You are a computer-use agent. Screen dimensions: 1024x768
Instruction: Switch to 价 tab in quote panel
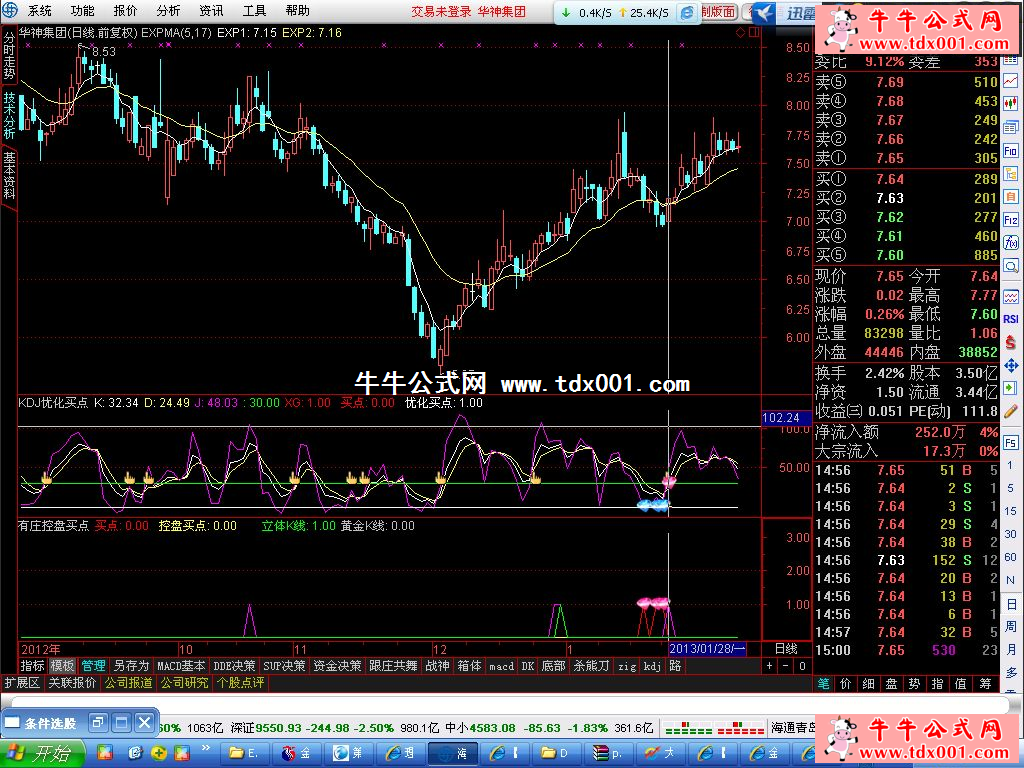846,683
